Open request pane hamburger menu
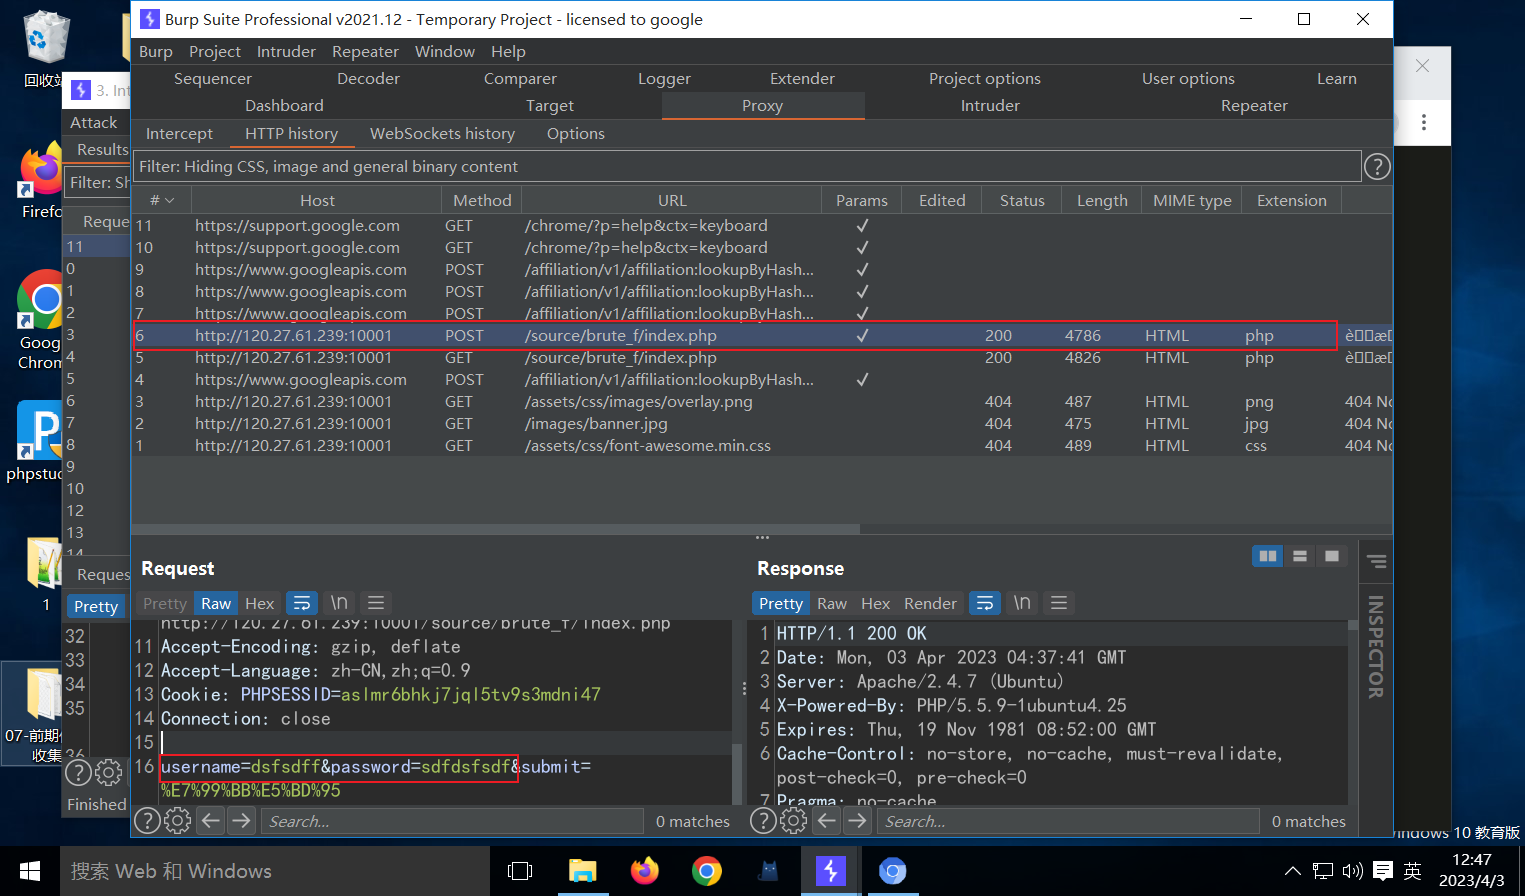Screen dimensions: 1525x896 point(376,603)
